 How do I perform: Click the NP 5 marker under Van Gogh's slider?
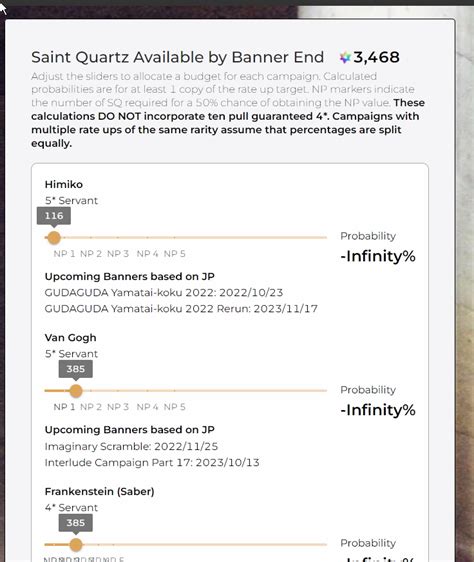click(x=175, y=407)
